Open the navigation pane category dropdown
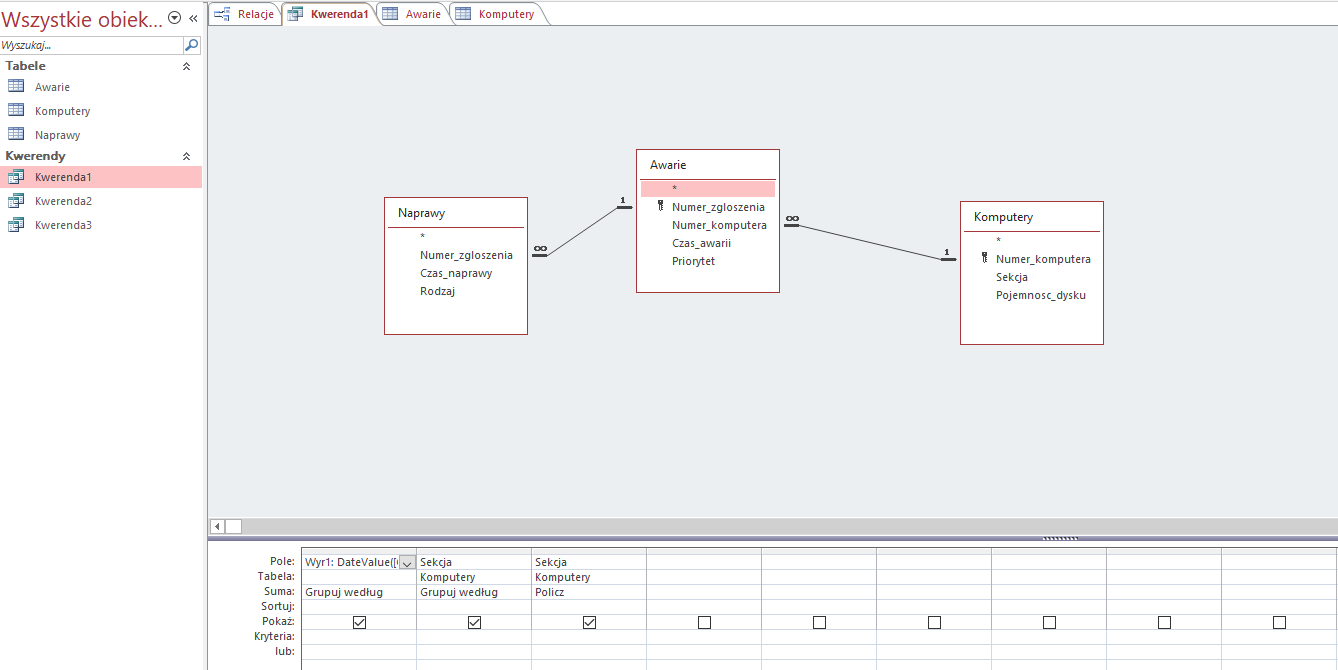Screen dimensions: 1338x670 (x=175, y=18)
